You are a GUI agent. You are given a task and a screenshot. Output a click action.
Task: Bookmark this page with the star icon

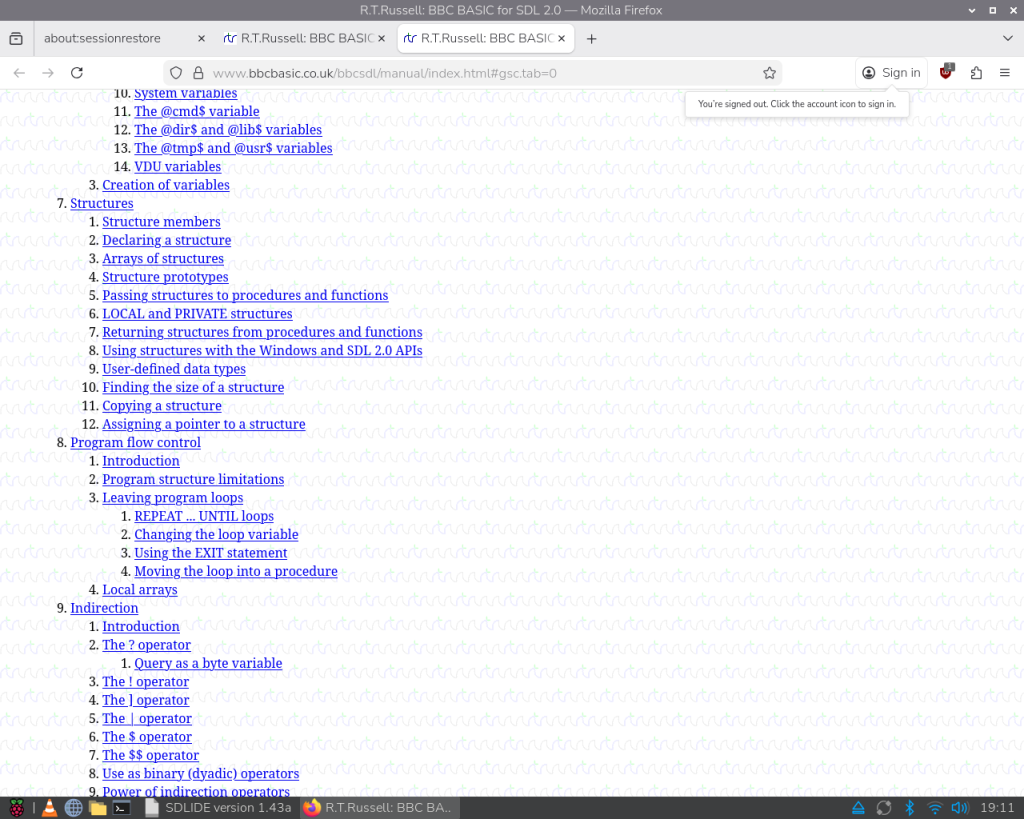click(769, 73)
